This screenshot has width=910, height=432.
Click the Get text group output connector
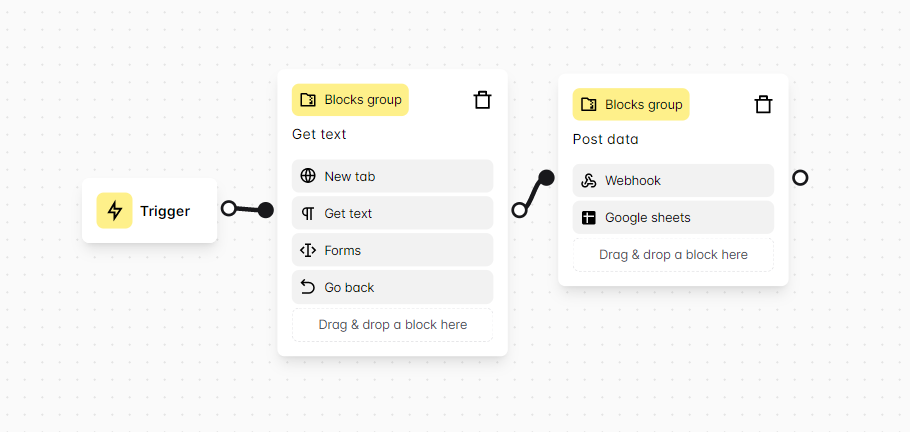coord(519,210)
